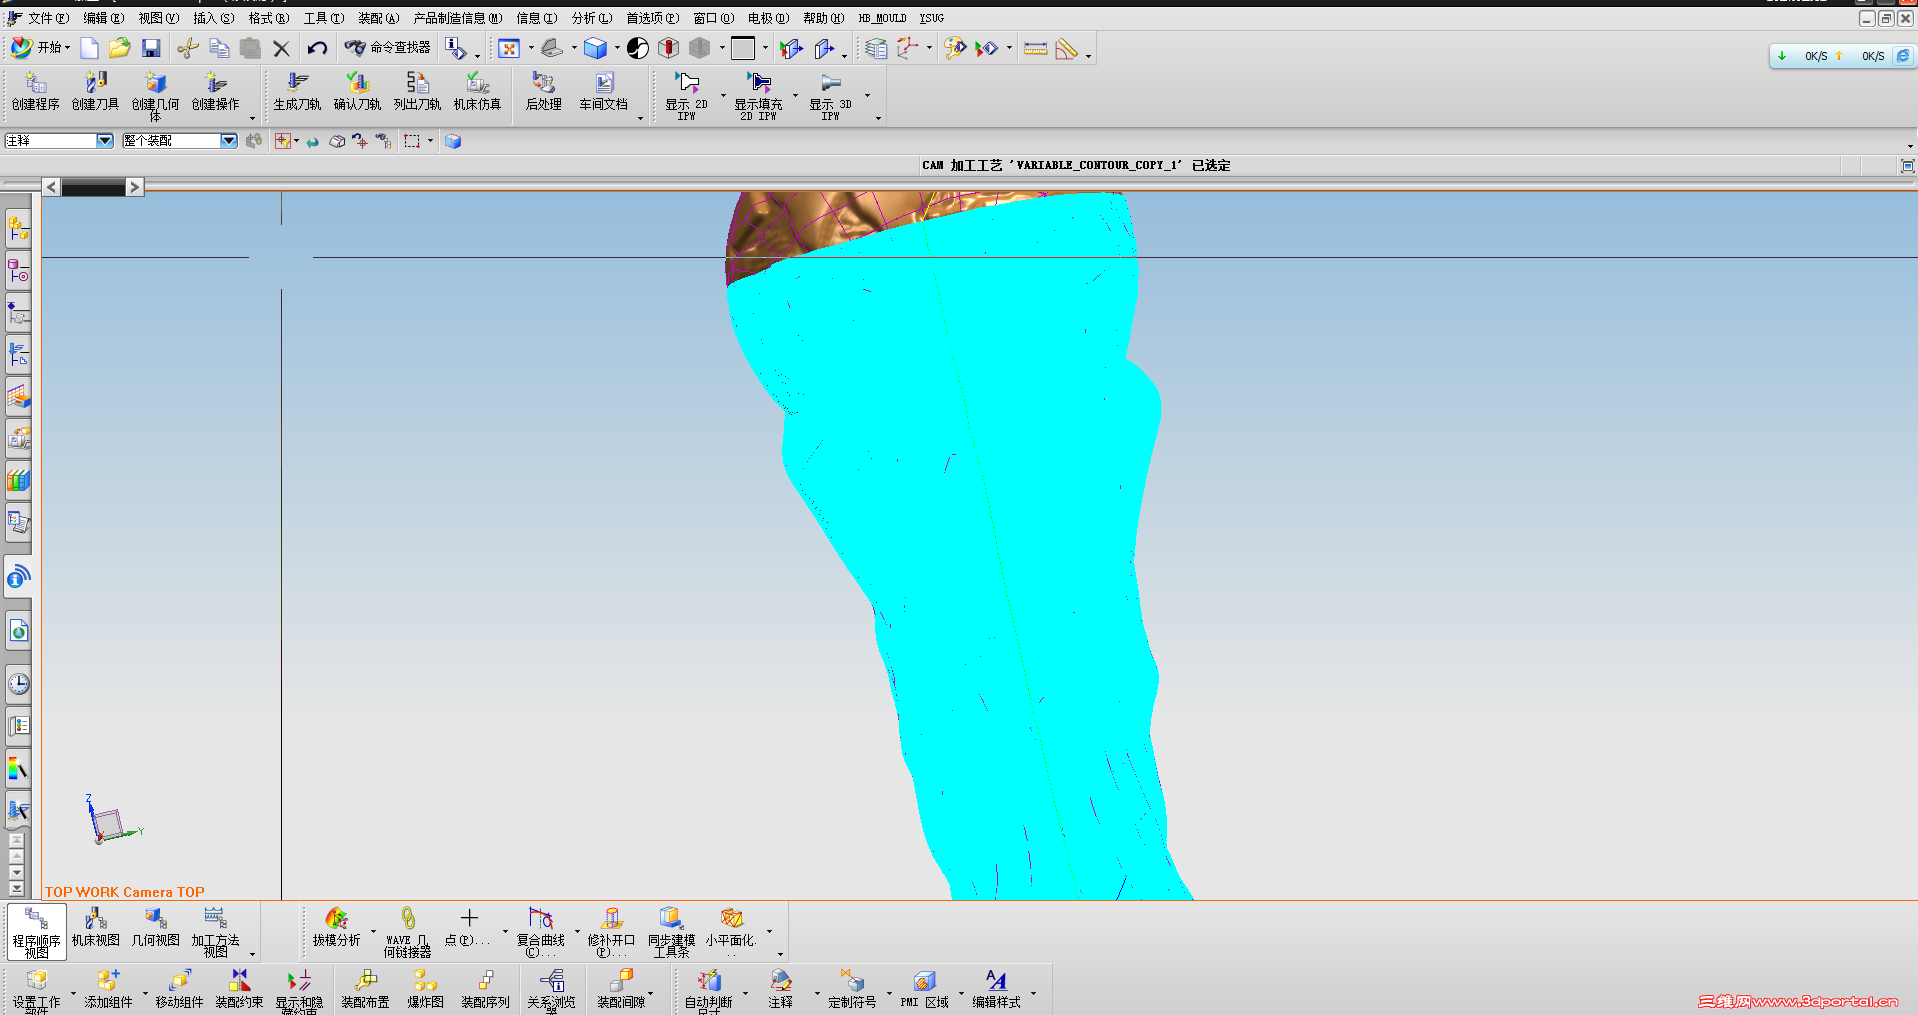The height and width of the screenshot is (1015, 1918).
Task: Click Assembly Arrangements (装配布置)
Action: coord(366,989)
